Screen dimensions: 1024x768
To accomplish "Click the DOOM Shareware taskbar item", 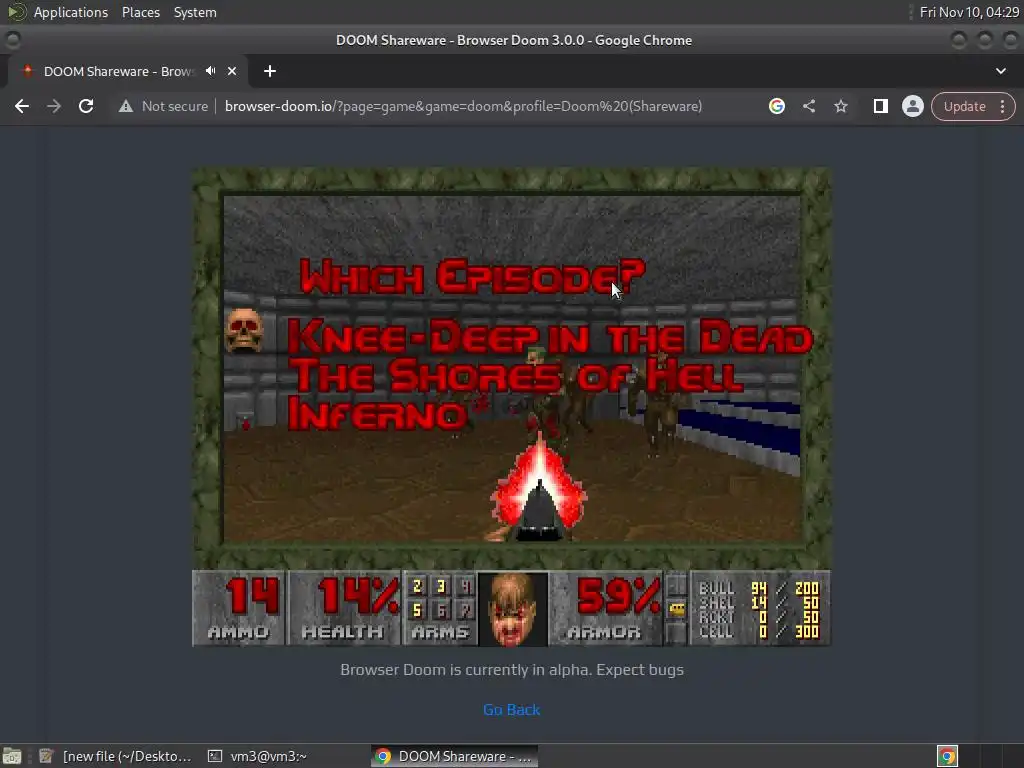I will pyautogui.click(x=455, y=756).
